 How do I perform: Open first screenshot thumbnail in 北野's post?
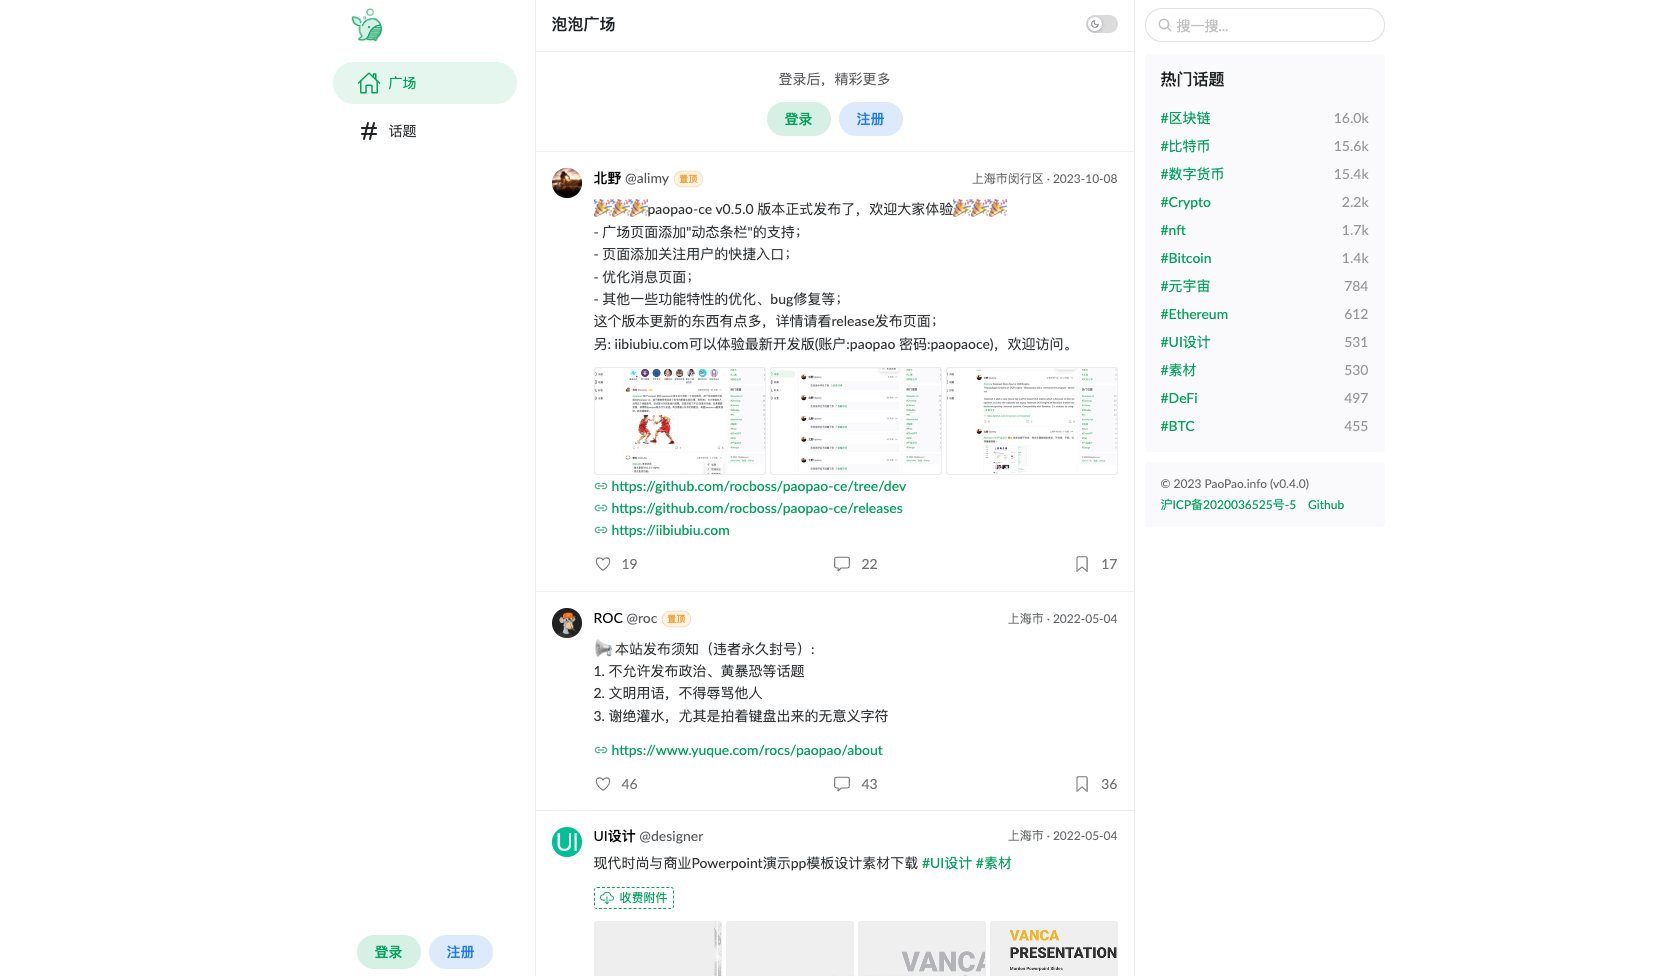680,421
